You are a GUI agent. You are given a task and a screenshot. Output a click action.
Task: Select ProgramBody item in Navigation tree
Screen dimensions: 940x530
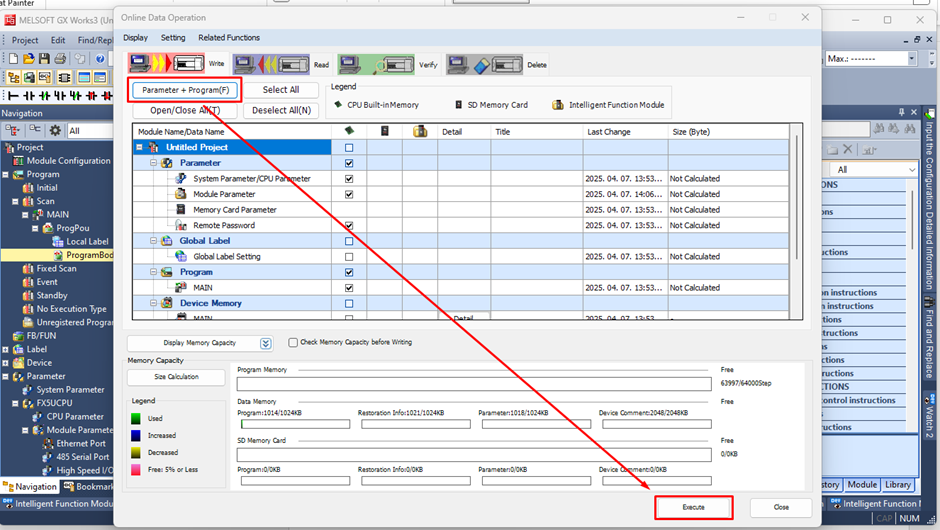90,255
